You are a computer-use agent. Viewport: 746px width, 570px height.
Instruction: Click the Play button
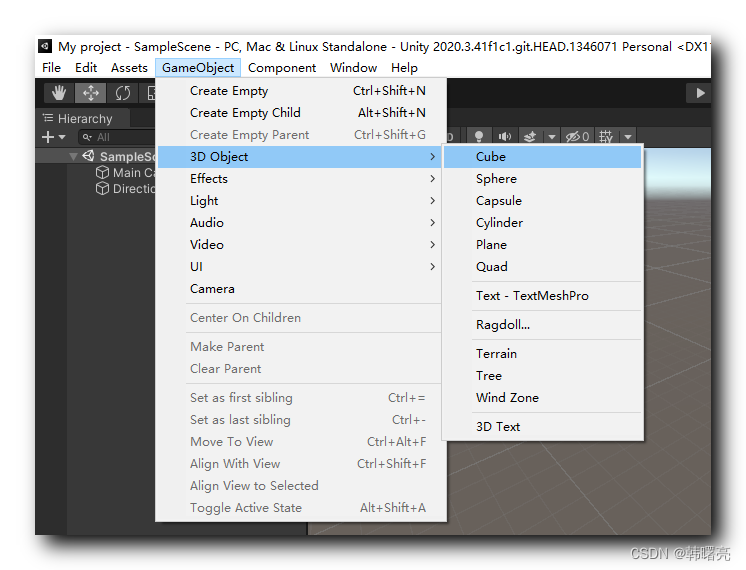(699, 93)
